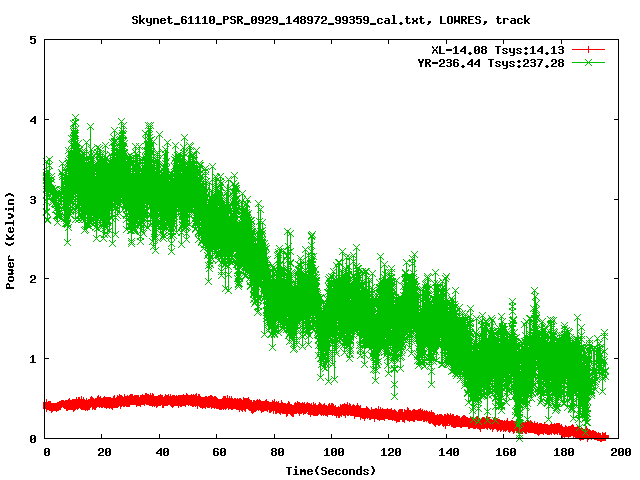Click the green line sample in legend

tap(589, 62)
